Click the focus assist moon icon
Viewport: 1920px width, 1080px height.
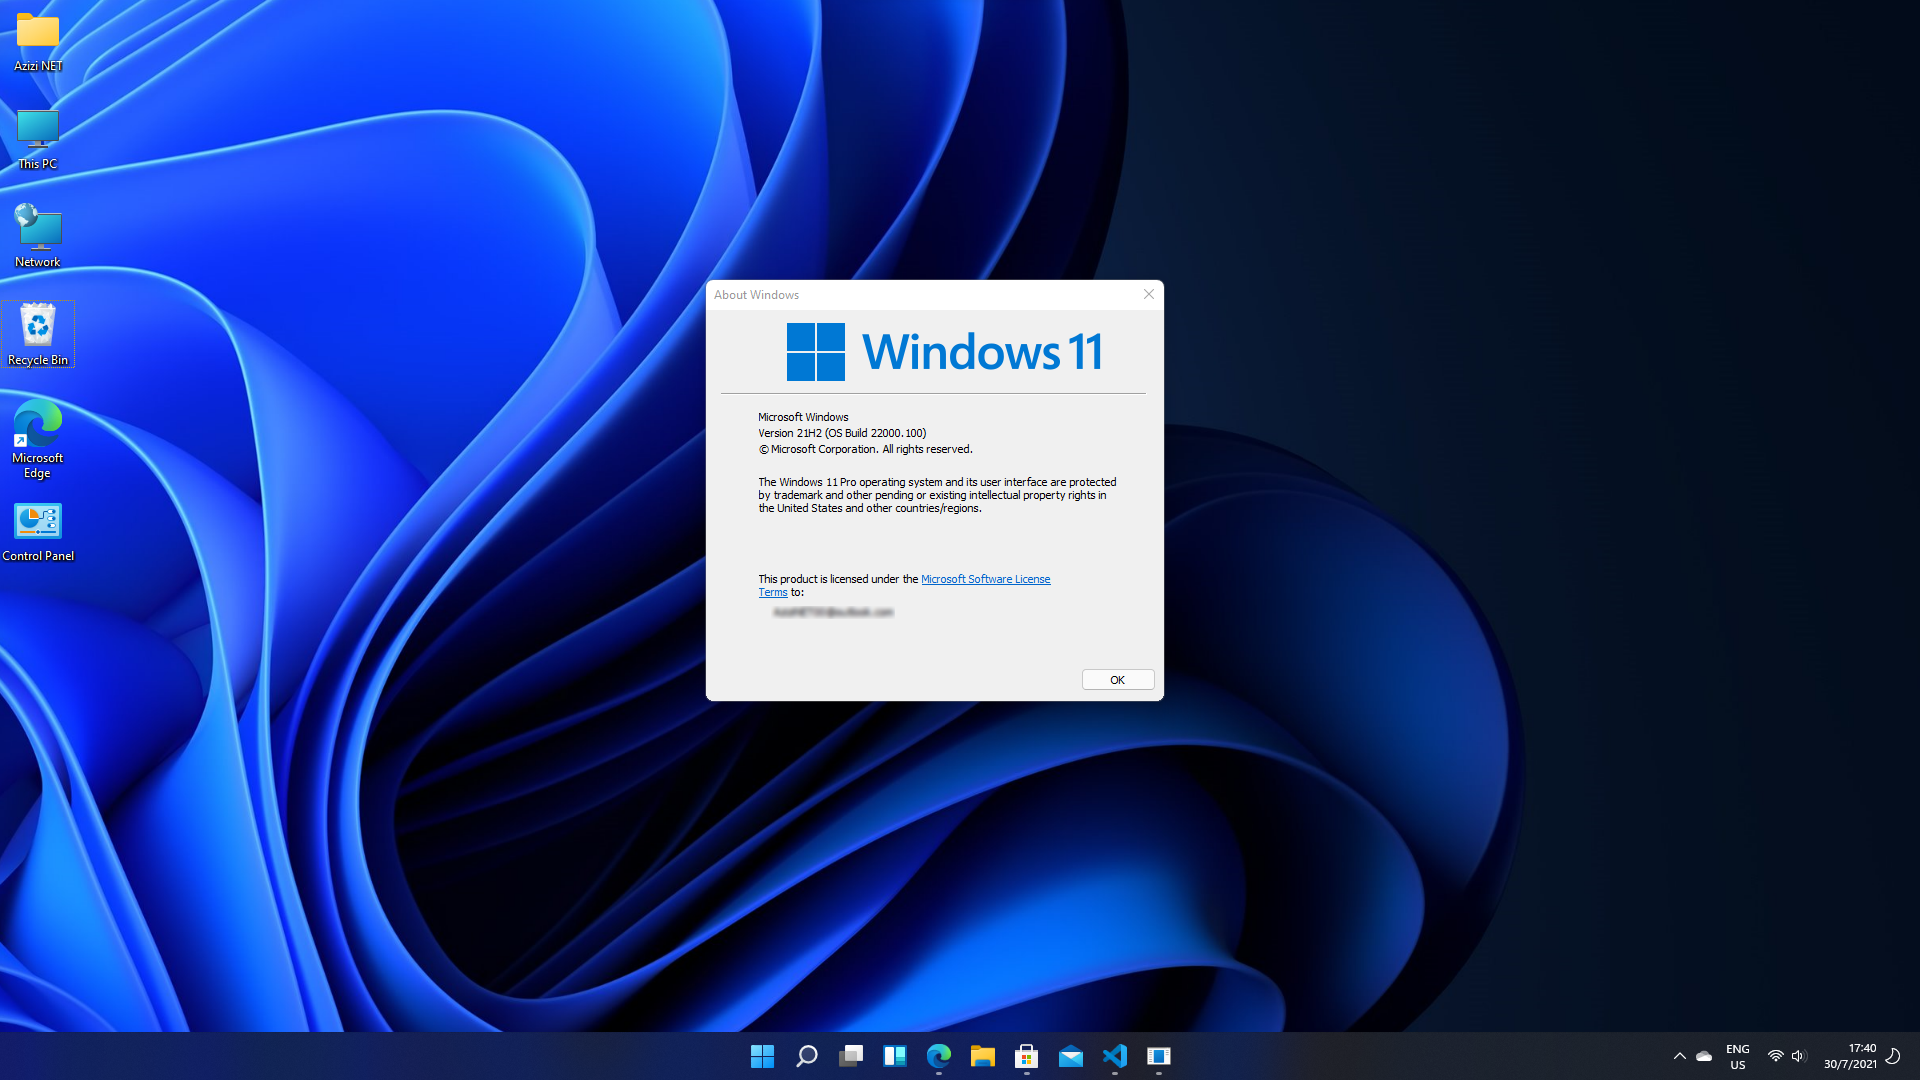[x=1893, y=1056]
